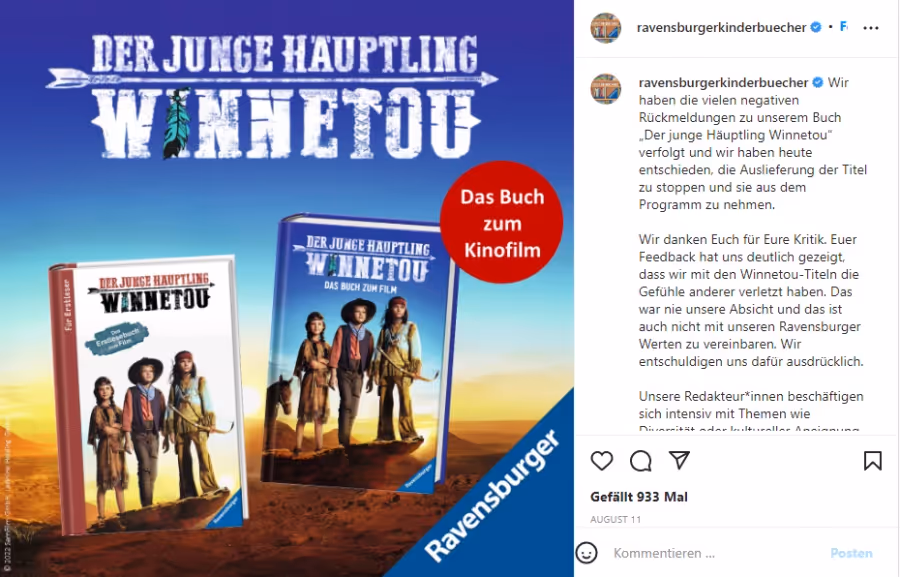
Task: Save the post with bookmark icon
Action: tap(872, 460)
